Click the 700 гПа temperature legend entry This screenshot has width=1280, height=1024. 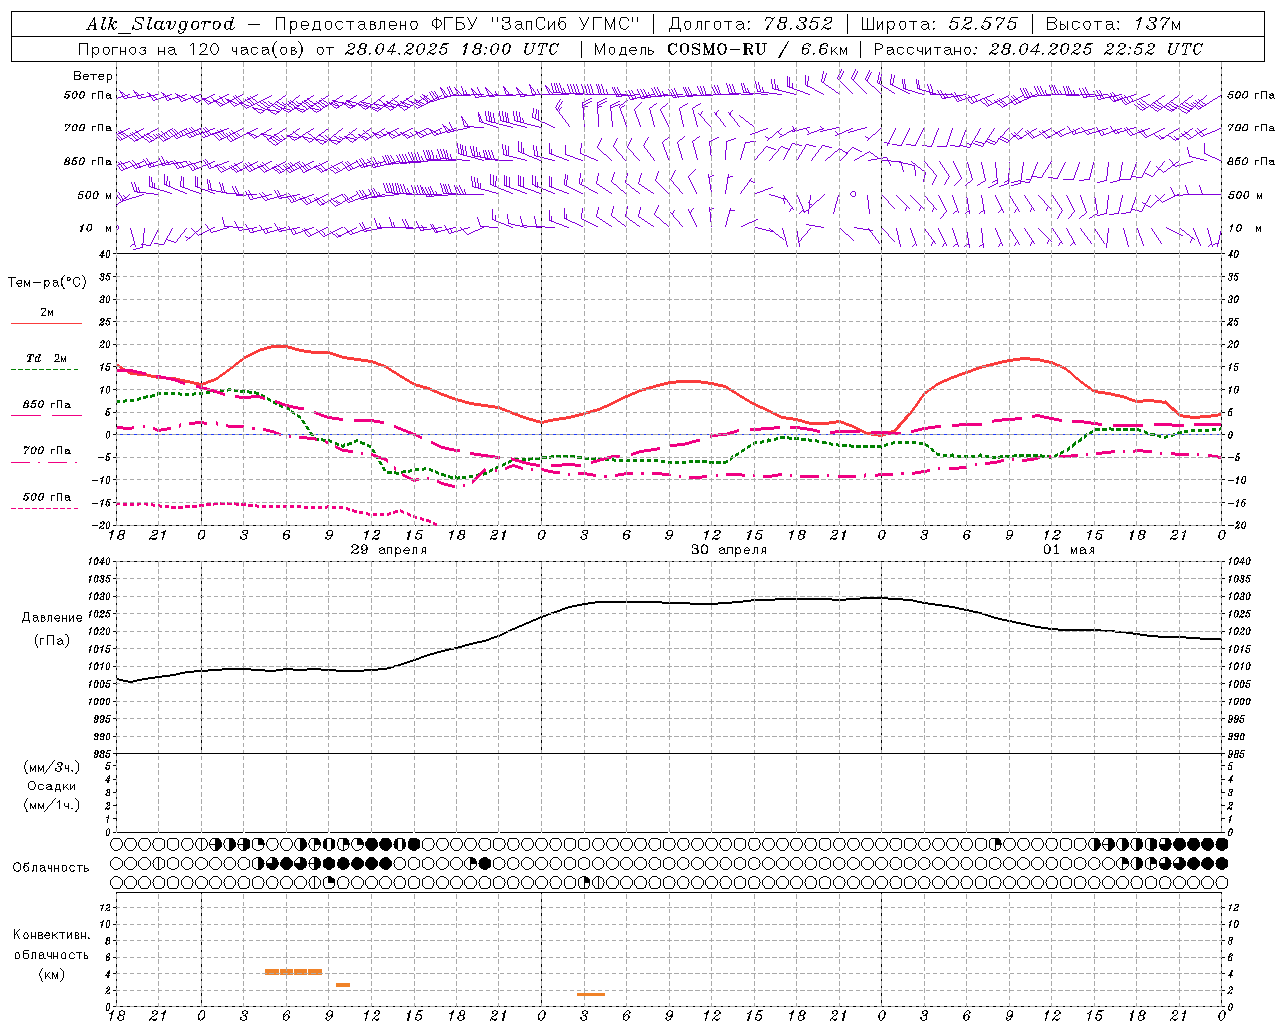point(47,451)
